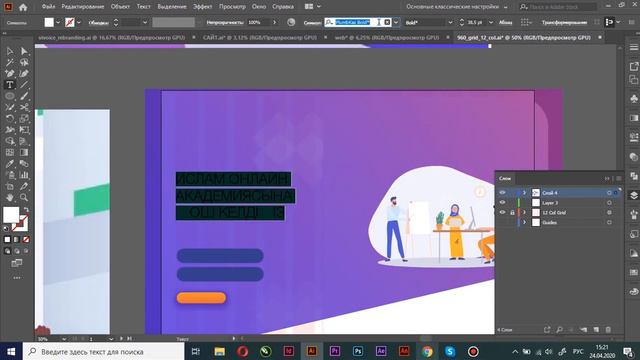Open the Справка menu
Screen dimensions: 640x360
click(x=283, y=7)
